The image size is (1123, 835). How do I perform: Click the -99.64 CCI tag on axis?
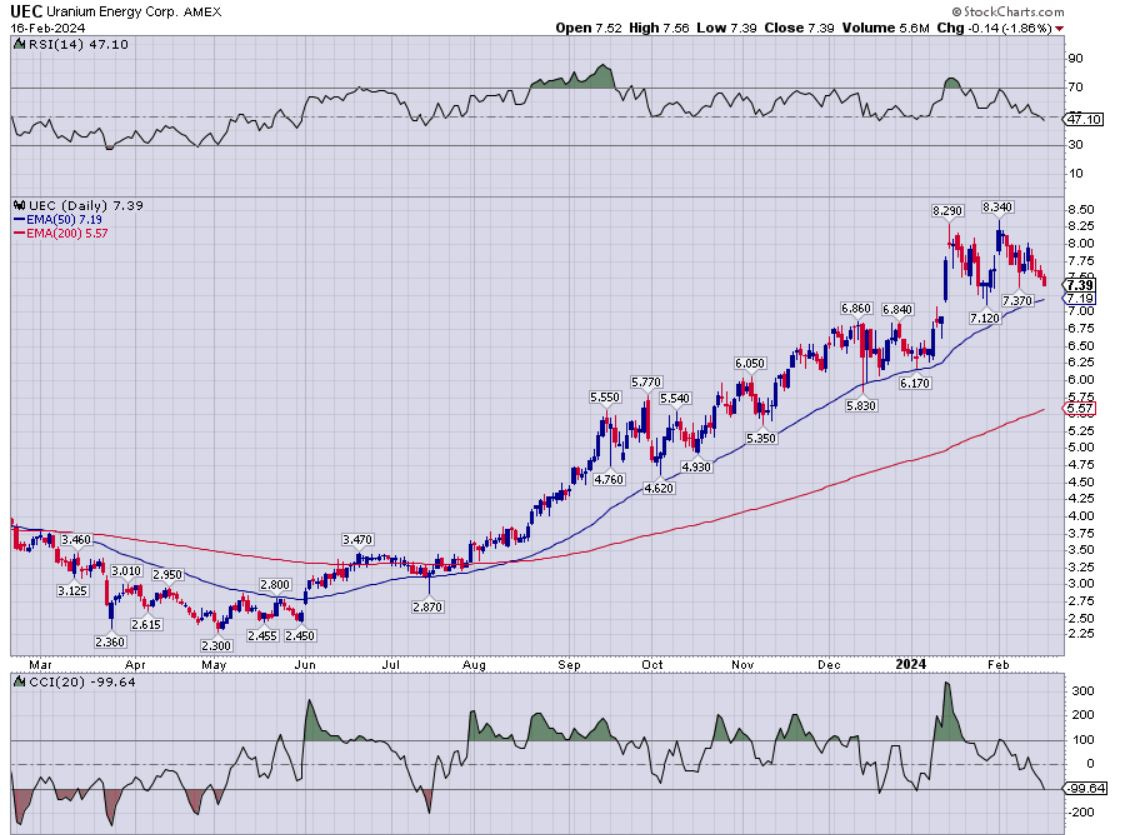coord(1086,788)
